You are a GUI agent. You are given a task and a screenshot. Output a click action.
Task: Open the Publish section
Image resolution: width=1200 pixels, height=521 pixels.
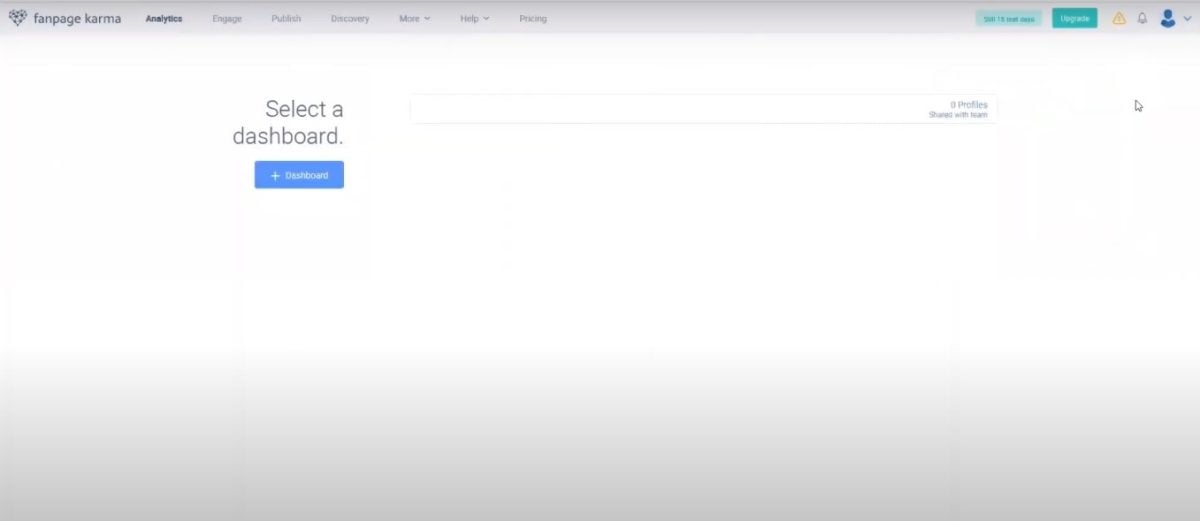[286, 19]
